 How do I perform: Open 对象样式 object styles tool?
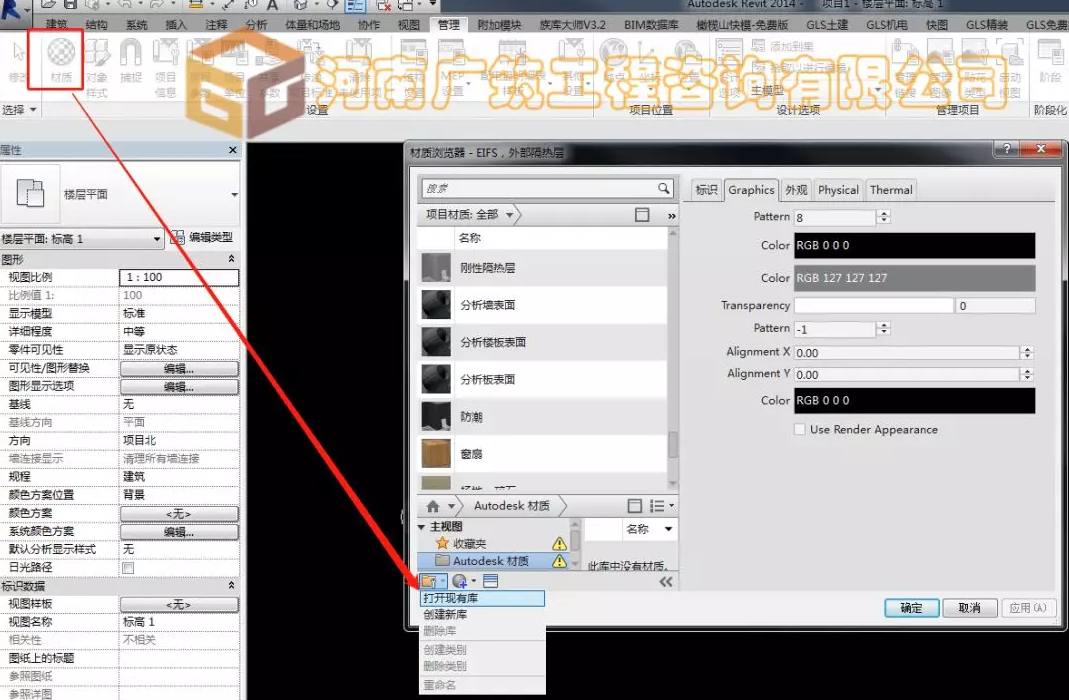point(97,67)
